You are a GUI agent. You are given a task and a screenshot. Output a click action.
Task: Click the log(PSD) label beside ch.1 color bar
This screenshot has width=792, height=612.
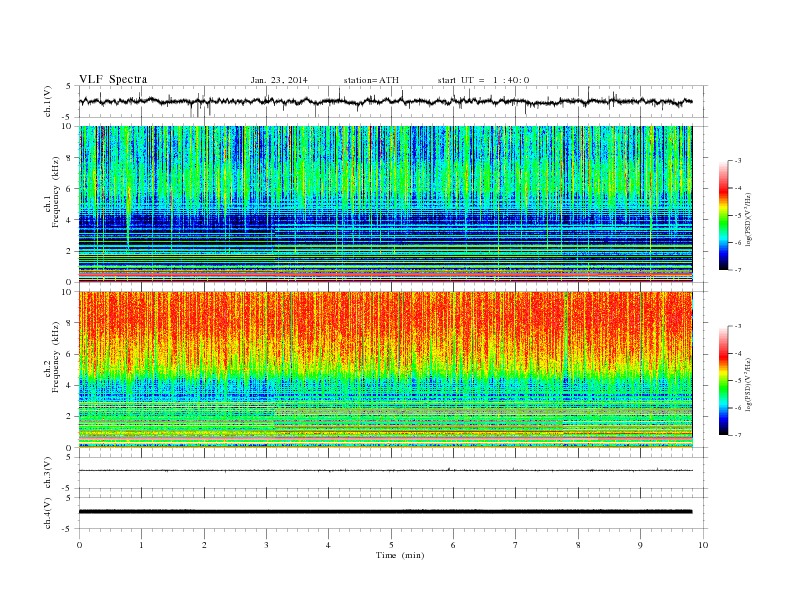749,219
